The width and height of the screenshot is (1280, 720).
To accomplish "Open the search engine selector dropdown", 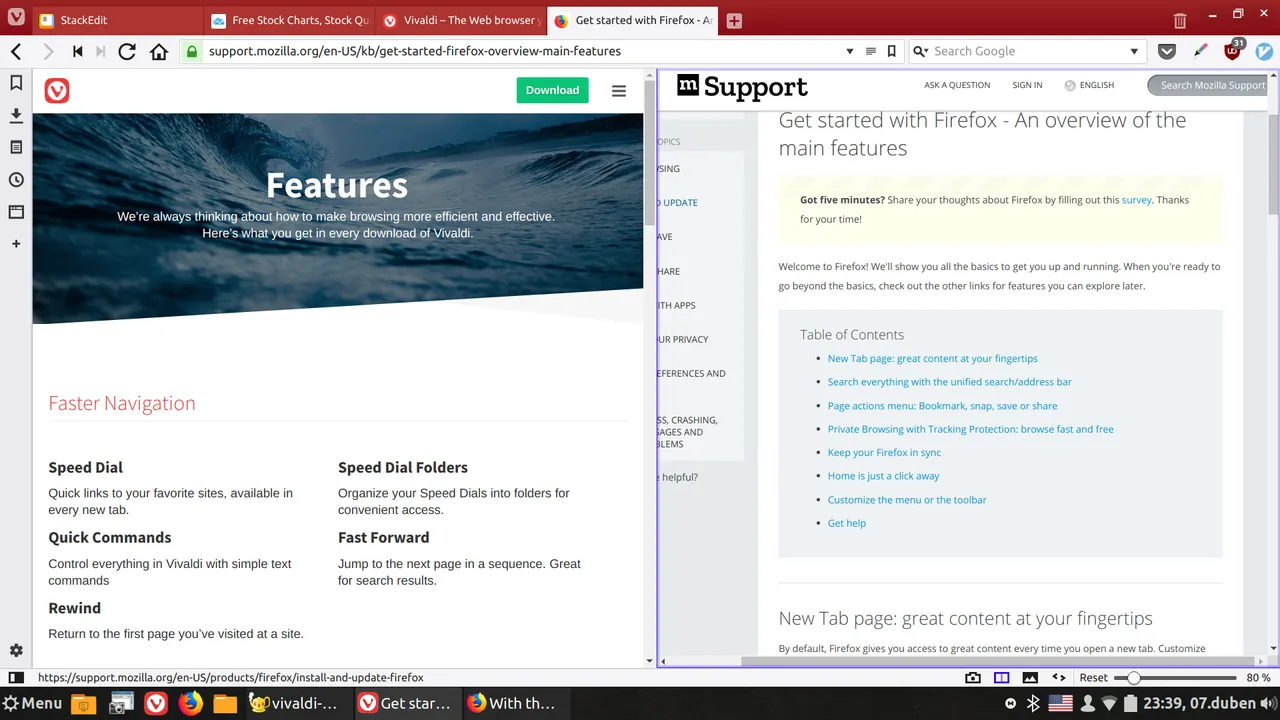I will point(920,51).
